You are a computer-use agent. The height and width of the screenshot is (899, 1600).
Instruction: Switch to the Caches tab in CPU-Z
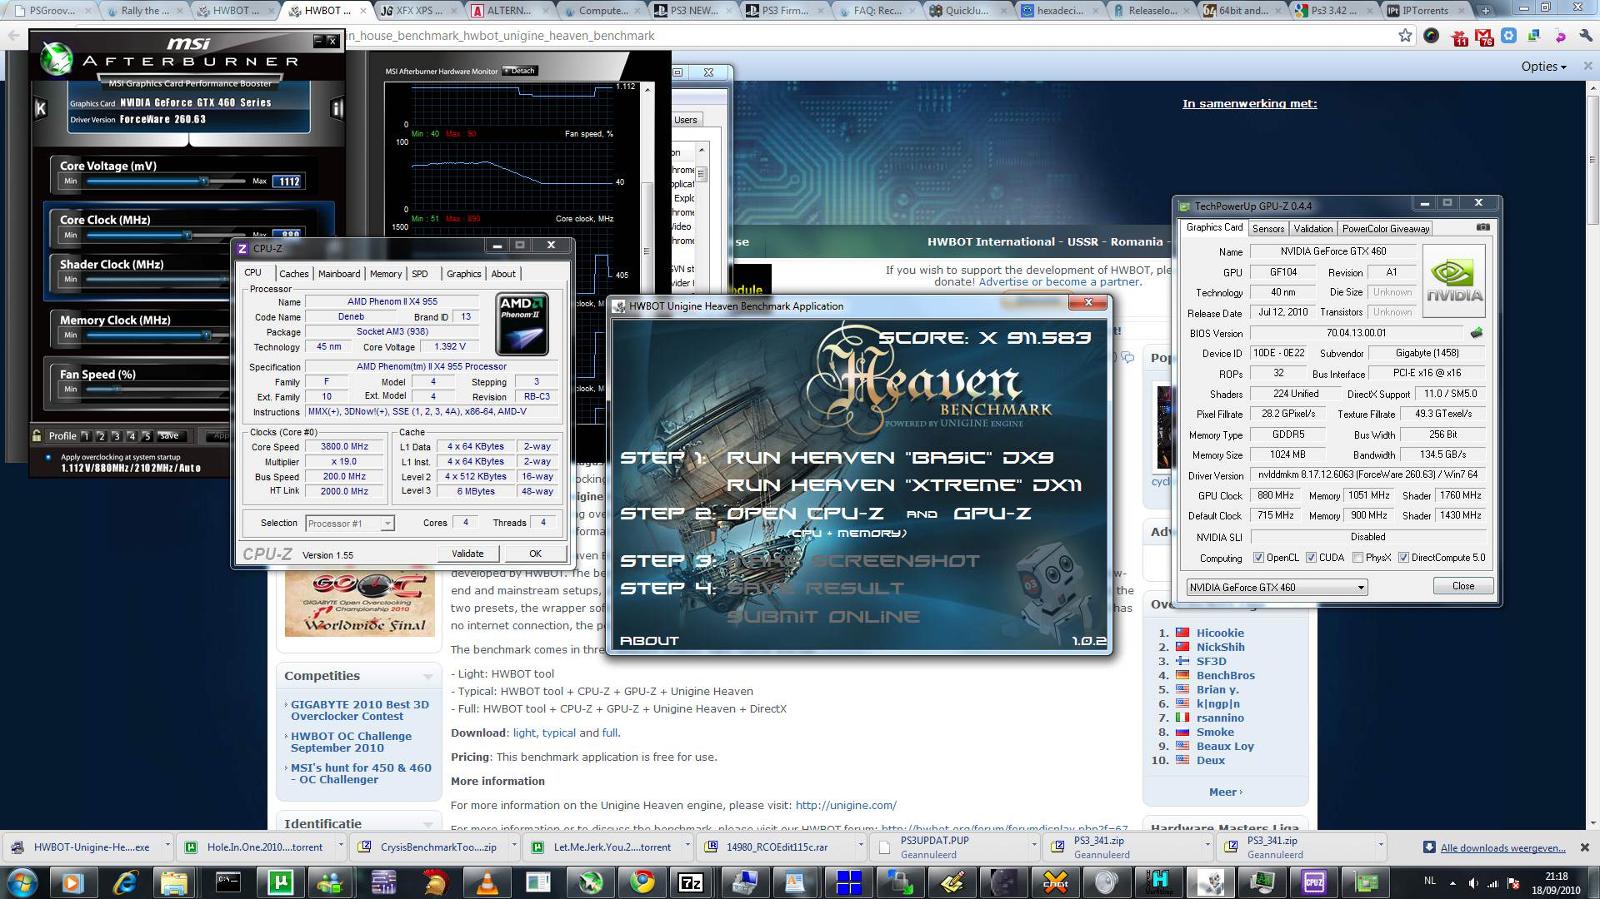click(294, 273)
